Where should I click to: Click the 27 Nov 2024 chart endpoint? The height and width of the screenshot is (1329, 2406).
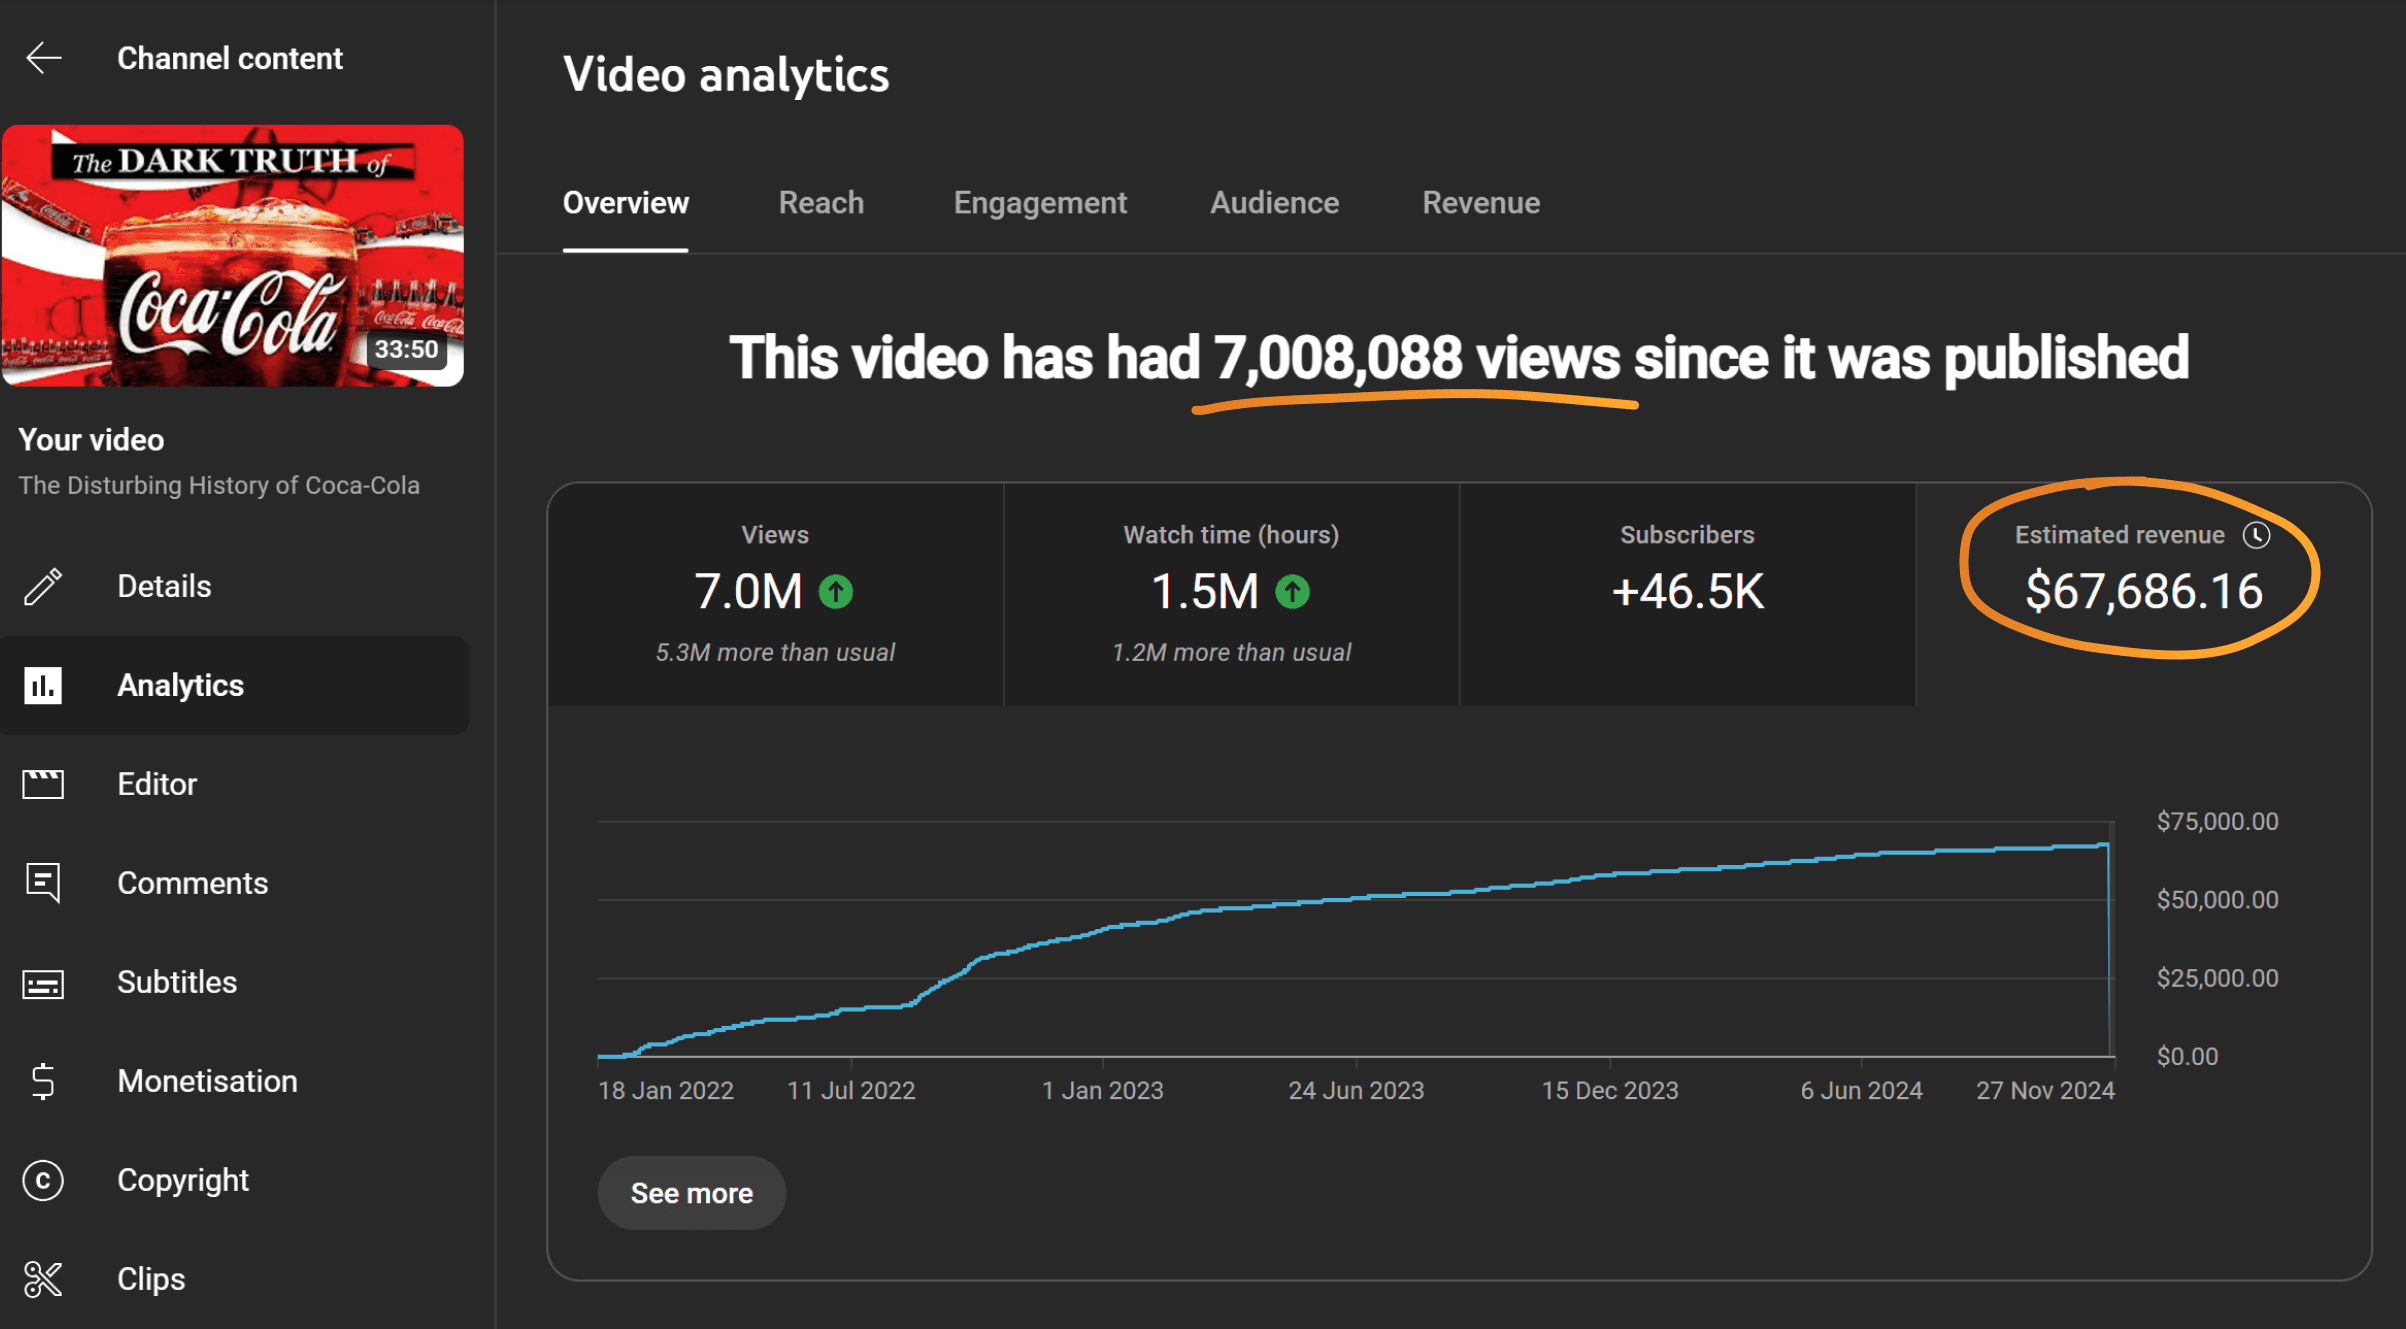(x=2108, y=846)
